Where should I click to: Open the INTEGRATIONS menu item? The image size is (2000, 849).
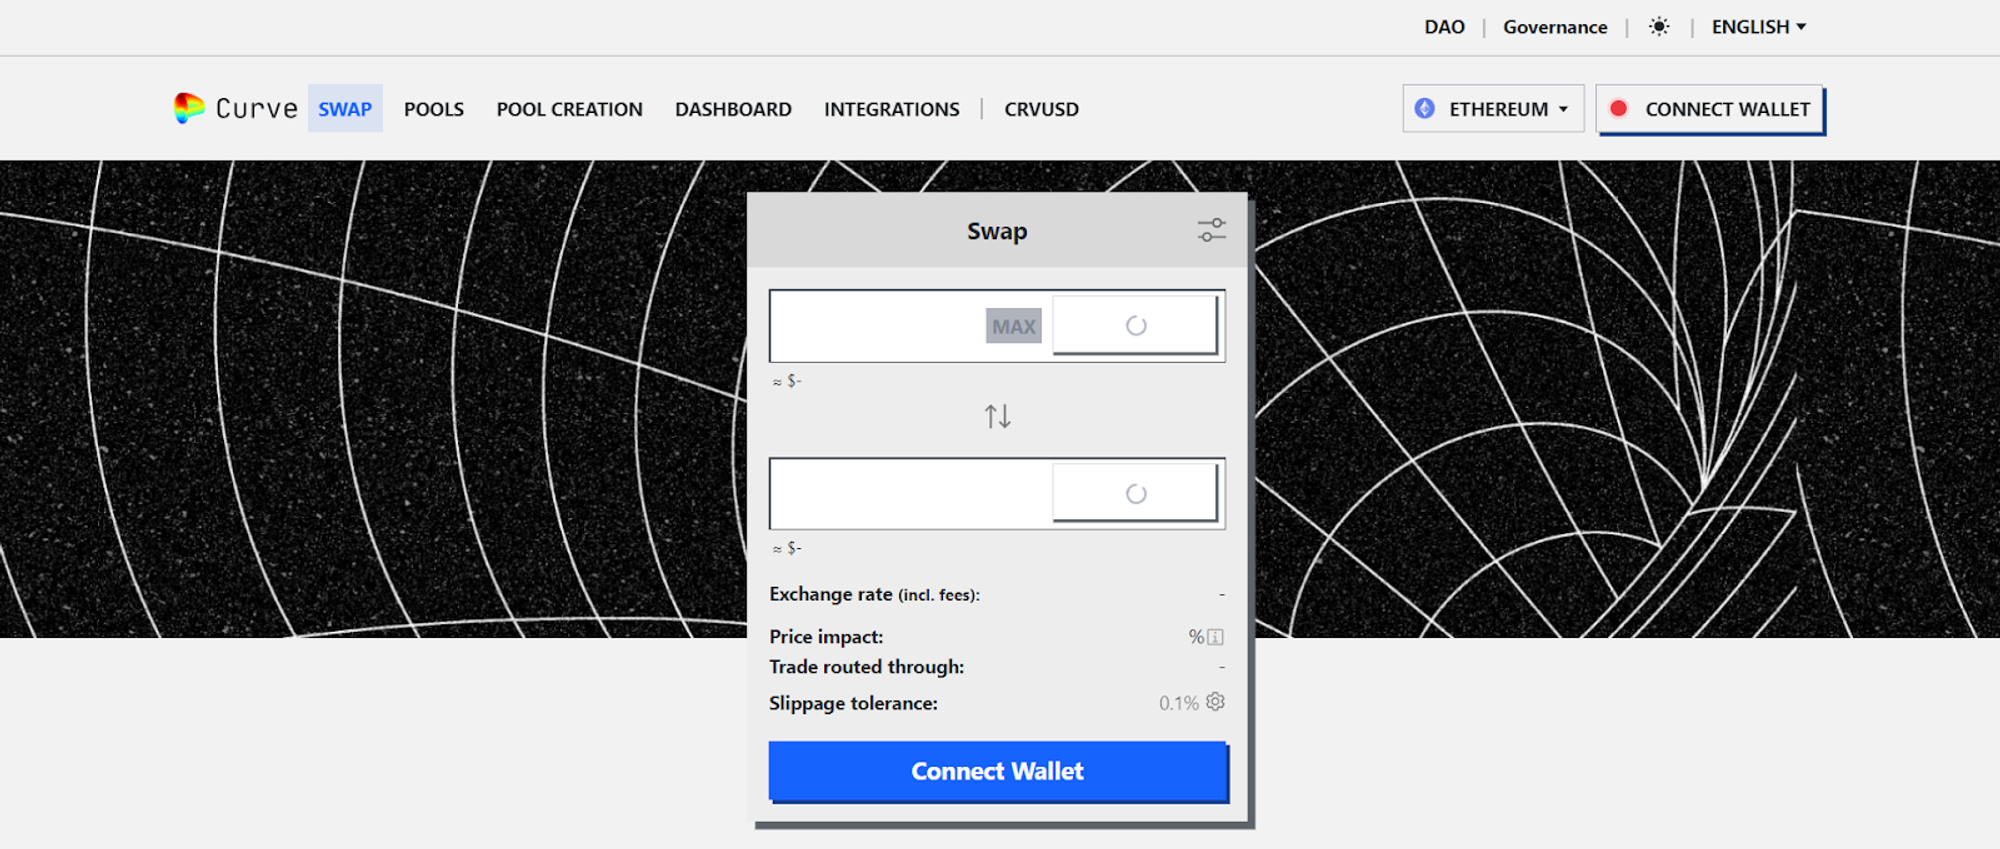point(891,109)
